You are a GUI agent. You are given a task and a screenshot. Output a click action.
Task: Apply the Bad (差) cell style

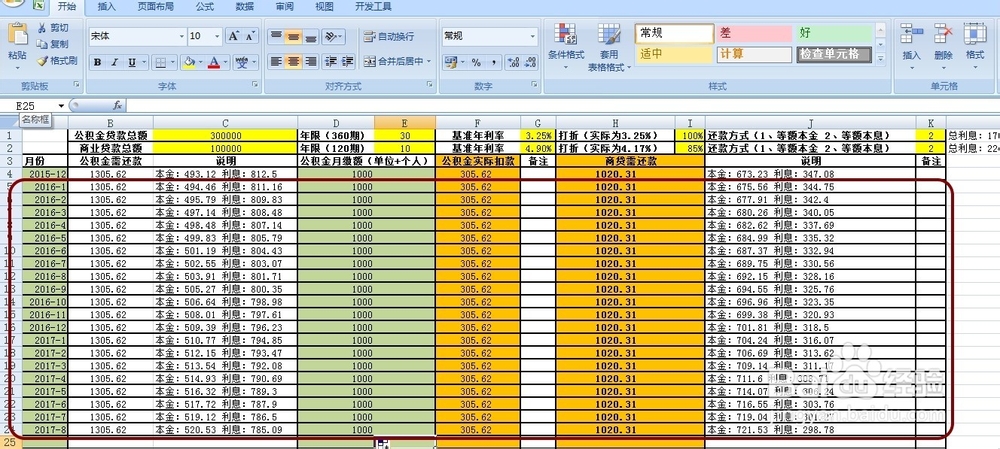pyautogui.click(x=754, y=33)
